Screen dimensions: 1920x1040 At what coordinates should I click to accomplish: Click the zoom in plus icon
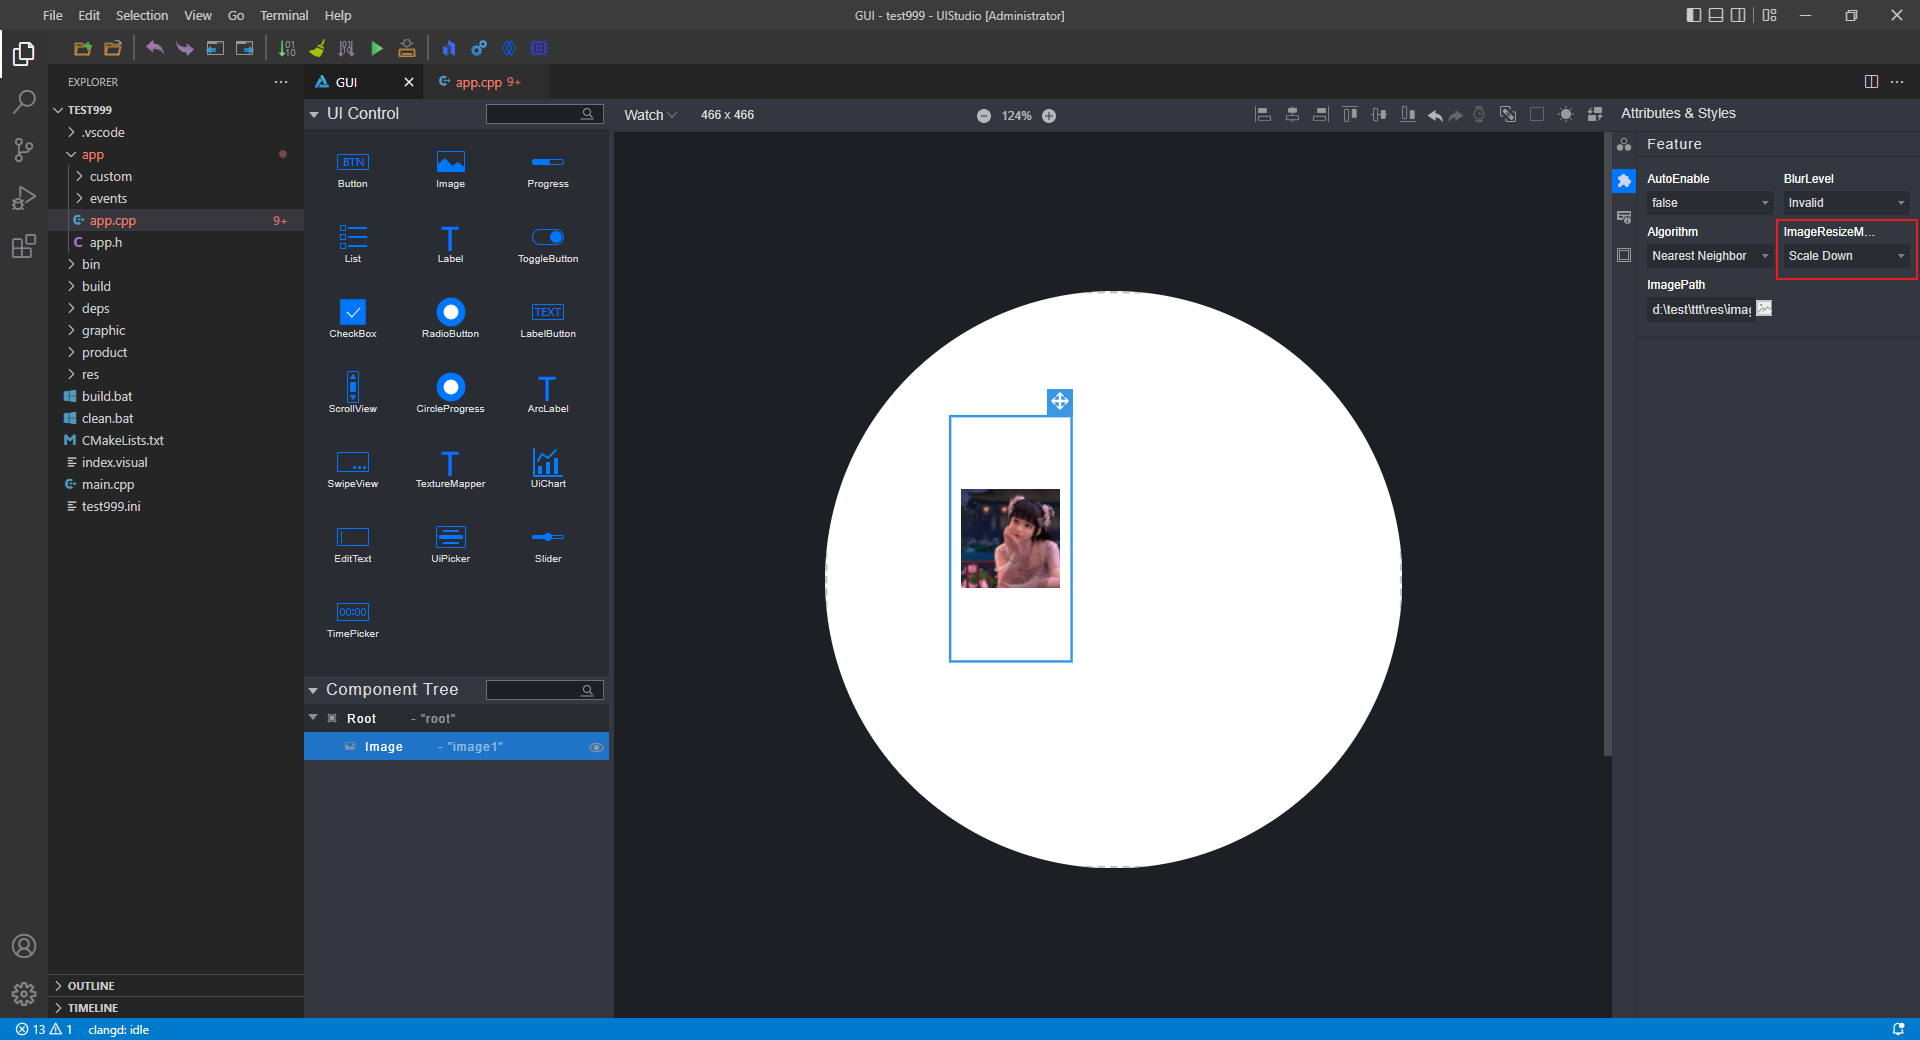point(1049,116)
